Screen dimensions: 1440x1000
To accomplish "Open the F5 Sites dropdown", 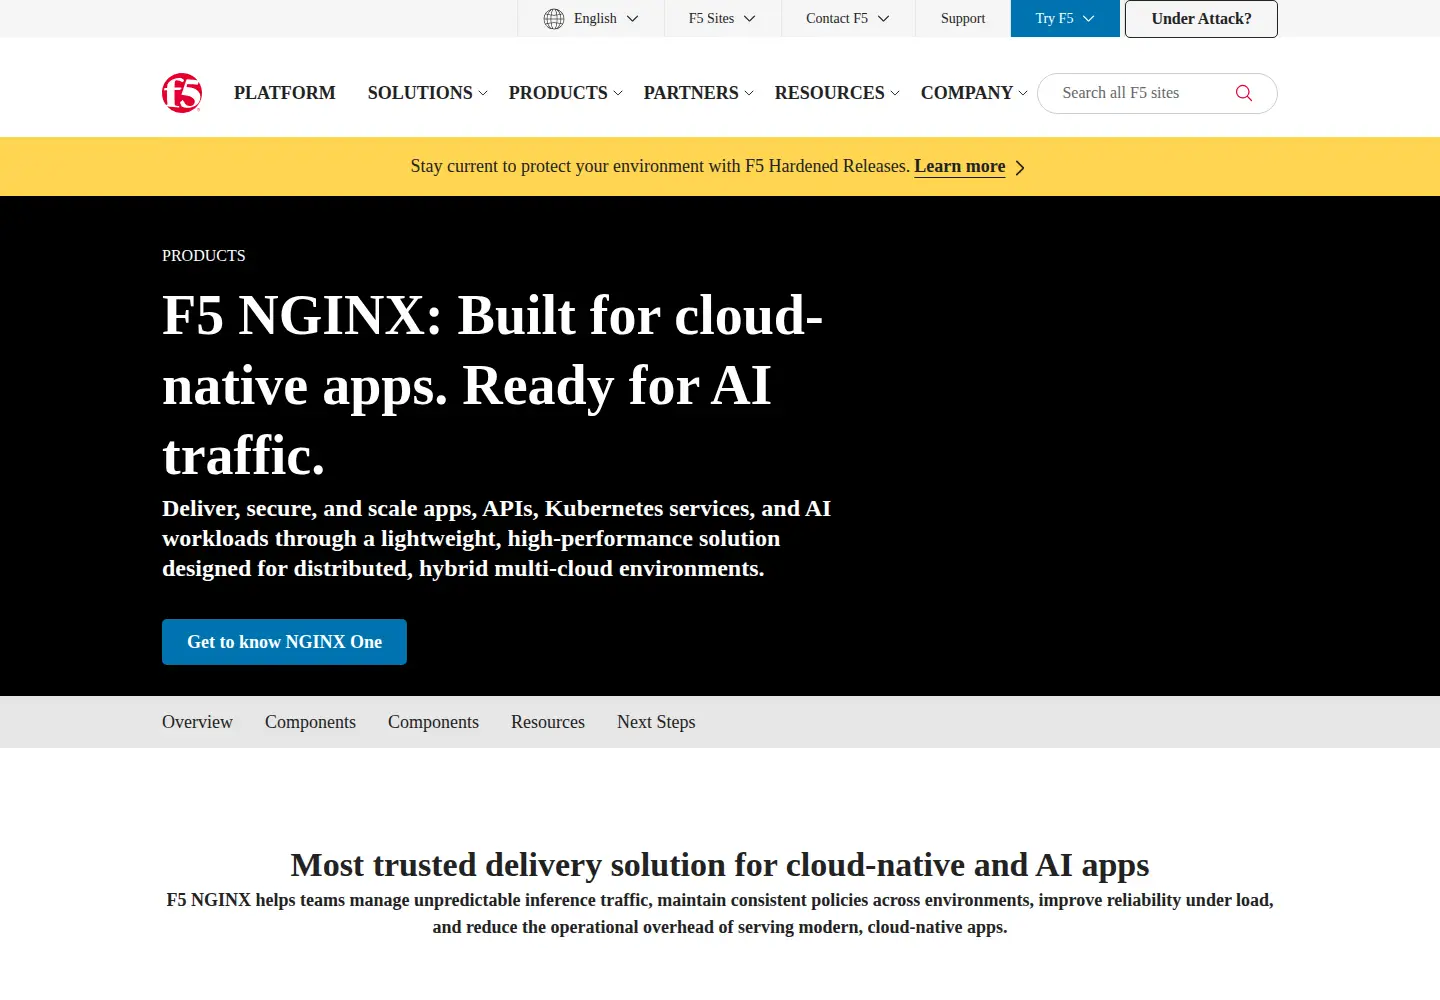I will coord(722,19).
